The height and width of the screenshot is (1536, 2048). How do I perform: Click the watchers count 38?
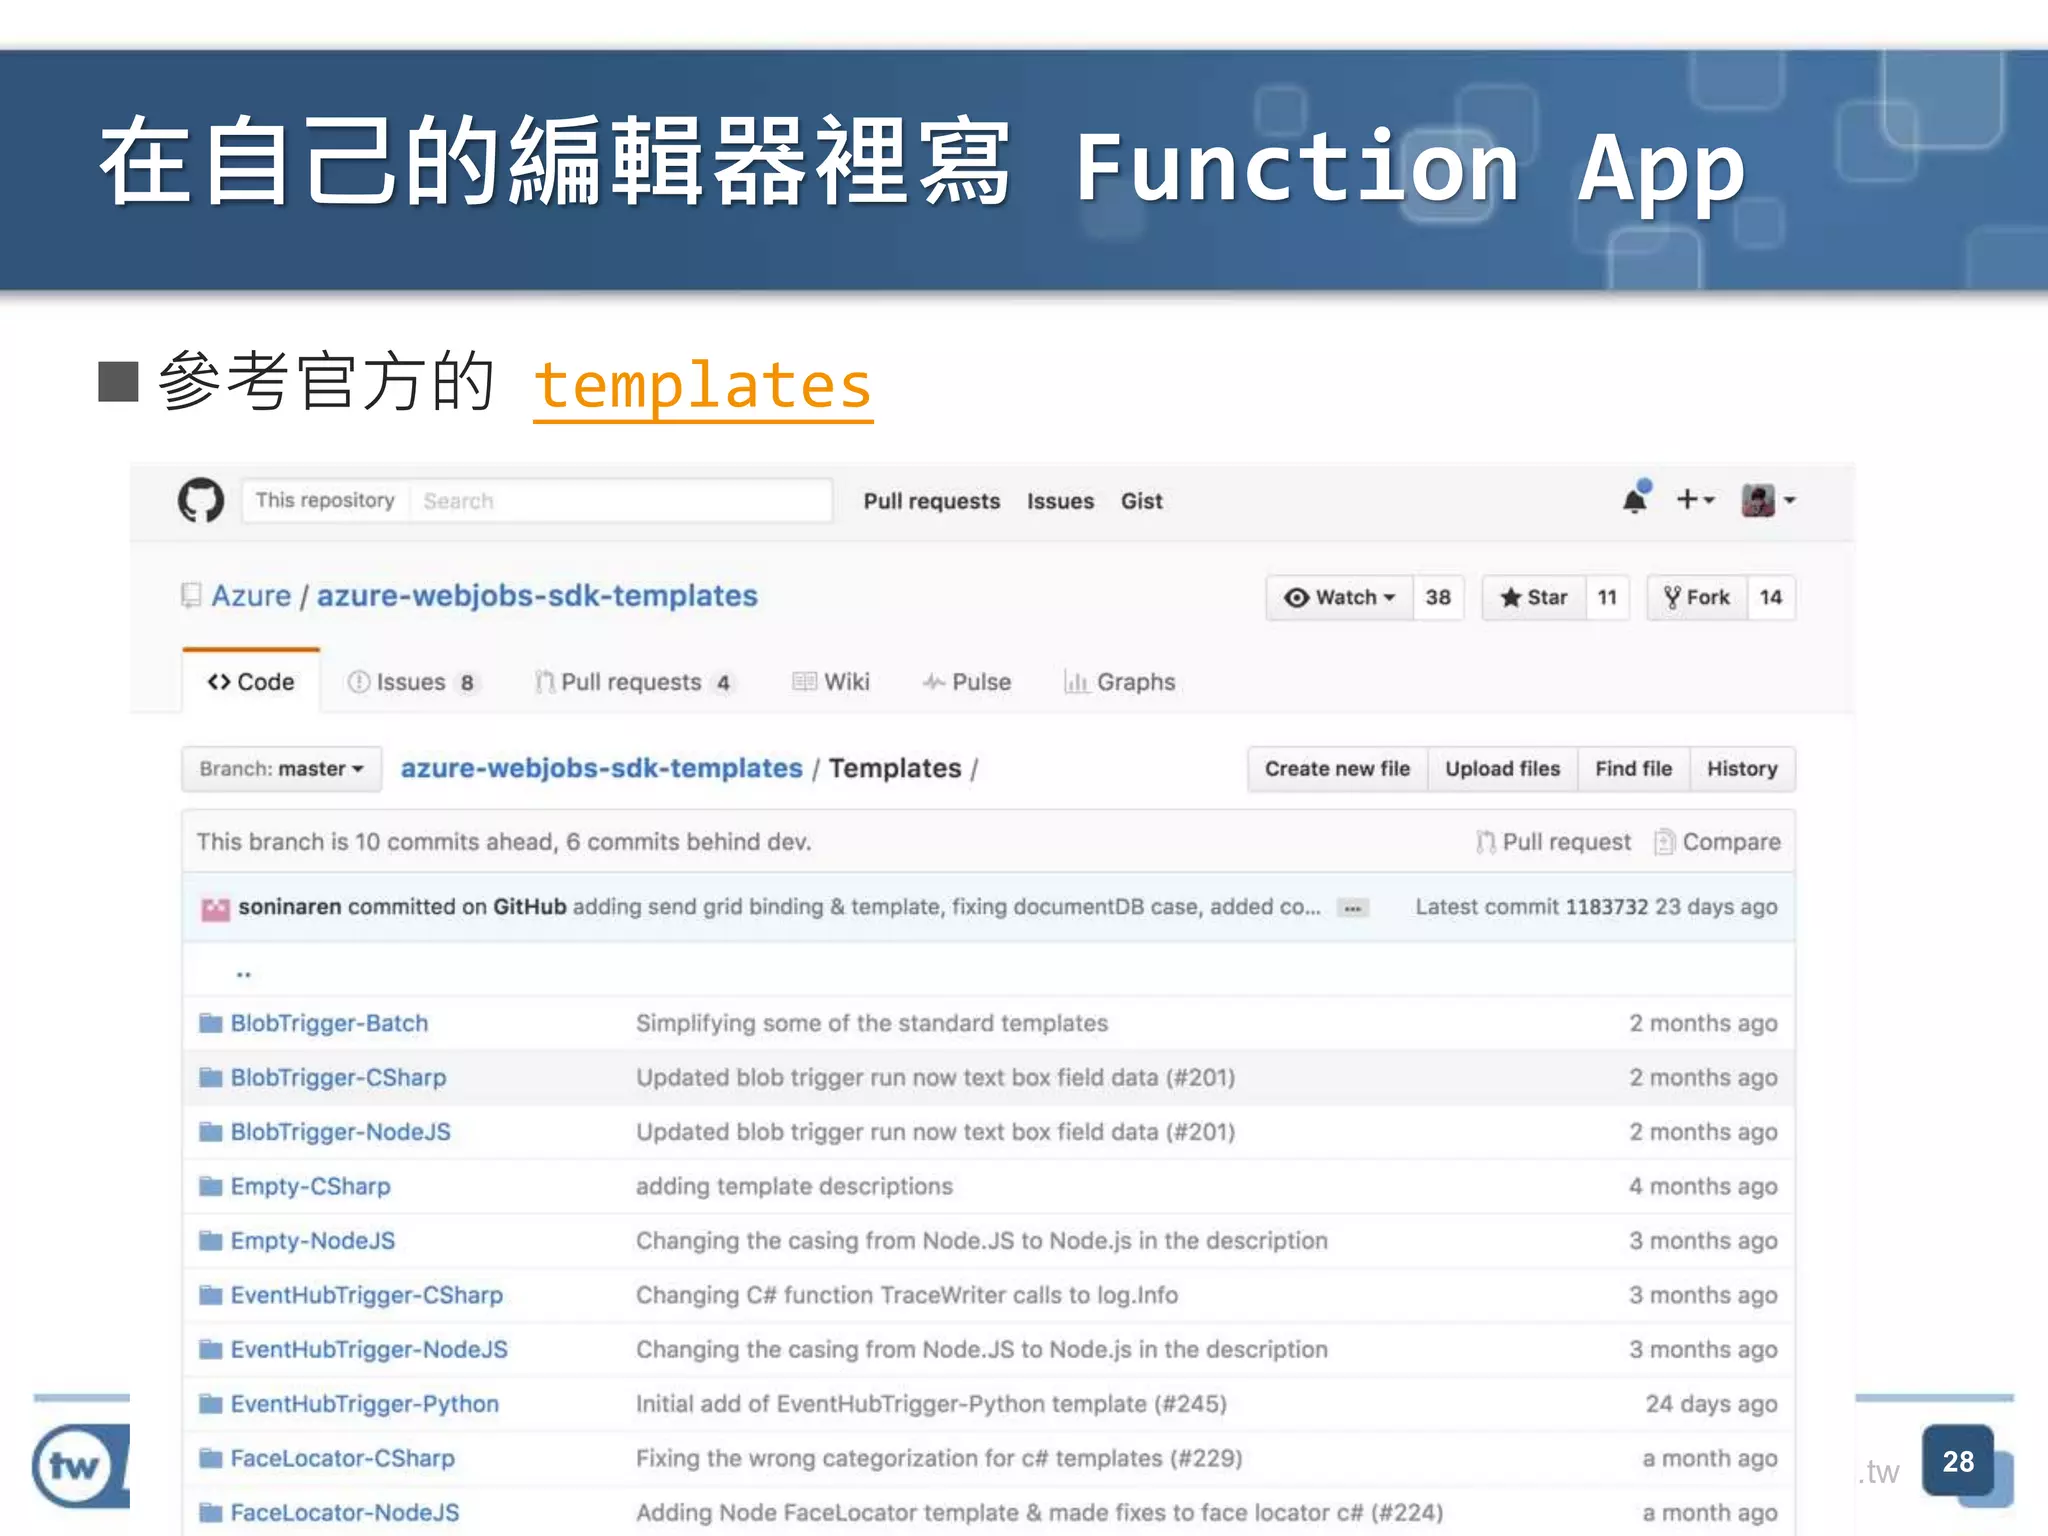pos(1438,597)
